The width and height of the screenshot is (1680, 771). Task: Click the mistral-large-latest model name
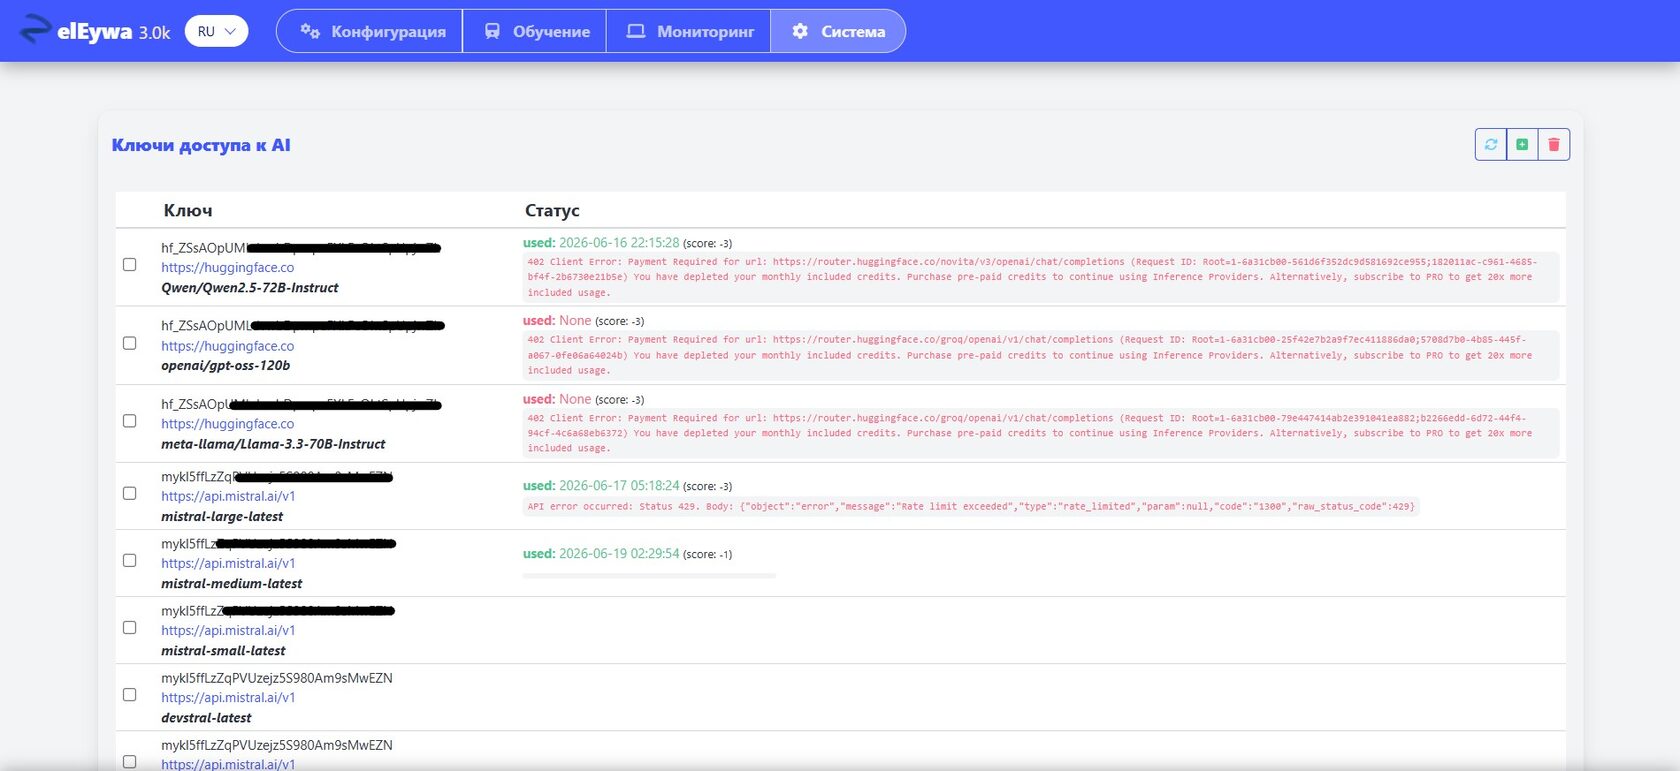tap(222, 517)
